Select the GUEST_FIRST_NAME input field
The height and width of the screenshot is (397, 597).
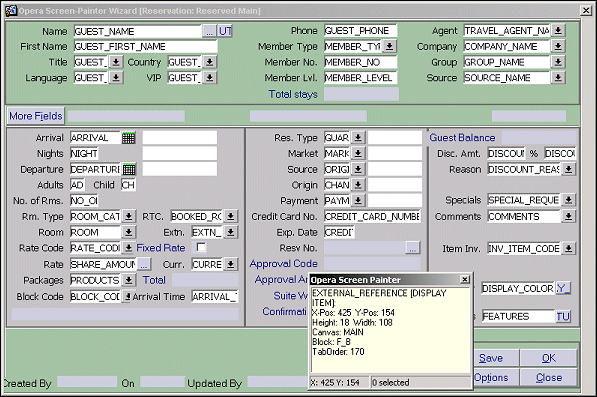click(145, 46)
